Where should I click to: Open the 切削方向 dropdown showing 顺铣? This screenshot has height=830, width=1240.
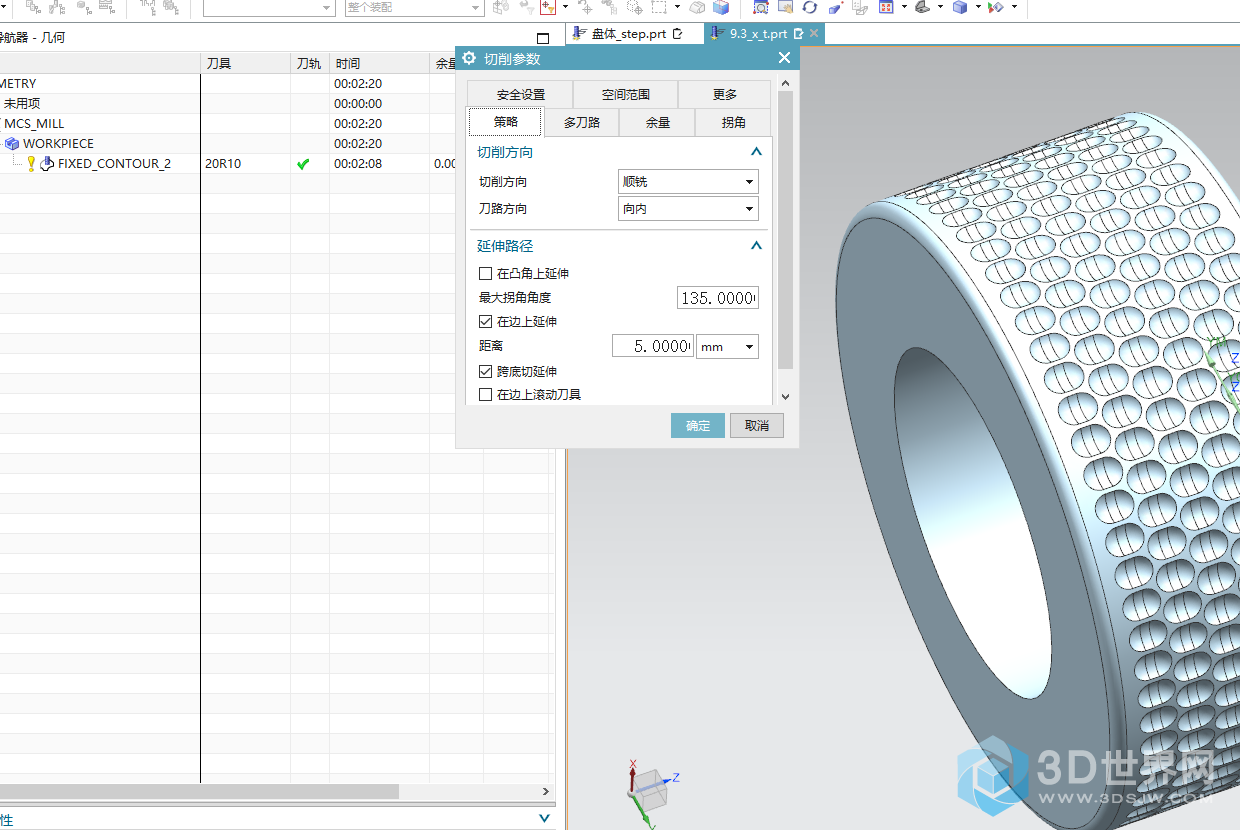(688, 182)
